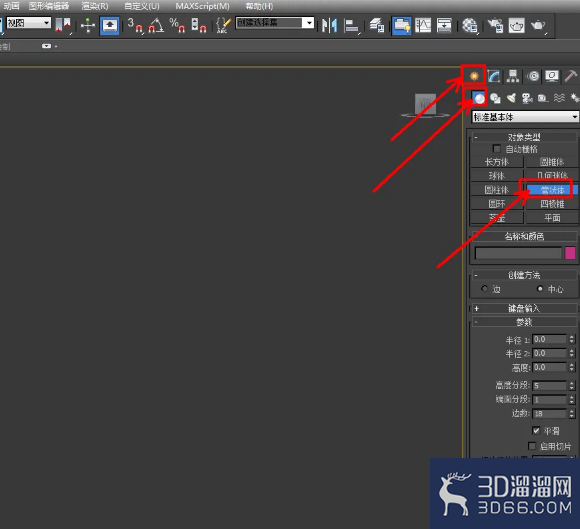The width and height of the screenshot is (580, 529).
Task: Toggle the Graphite ribbon icon
Action: coord(401,25)
